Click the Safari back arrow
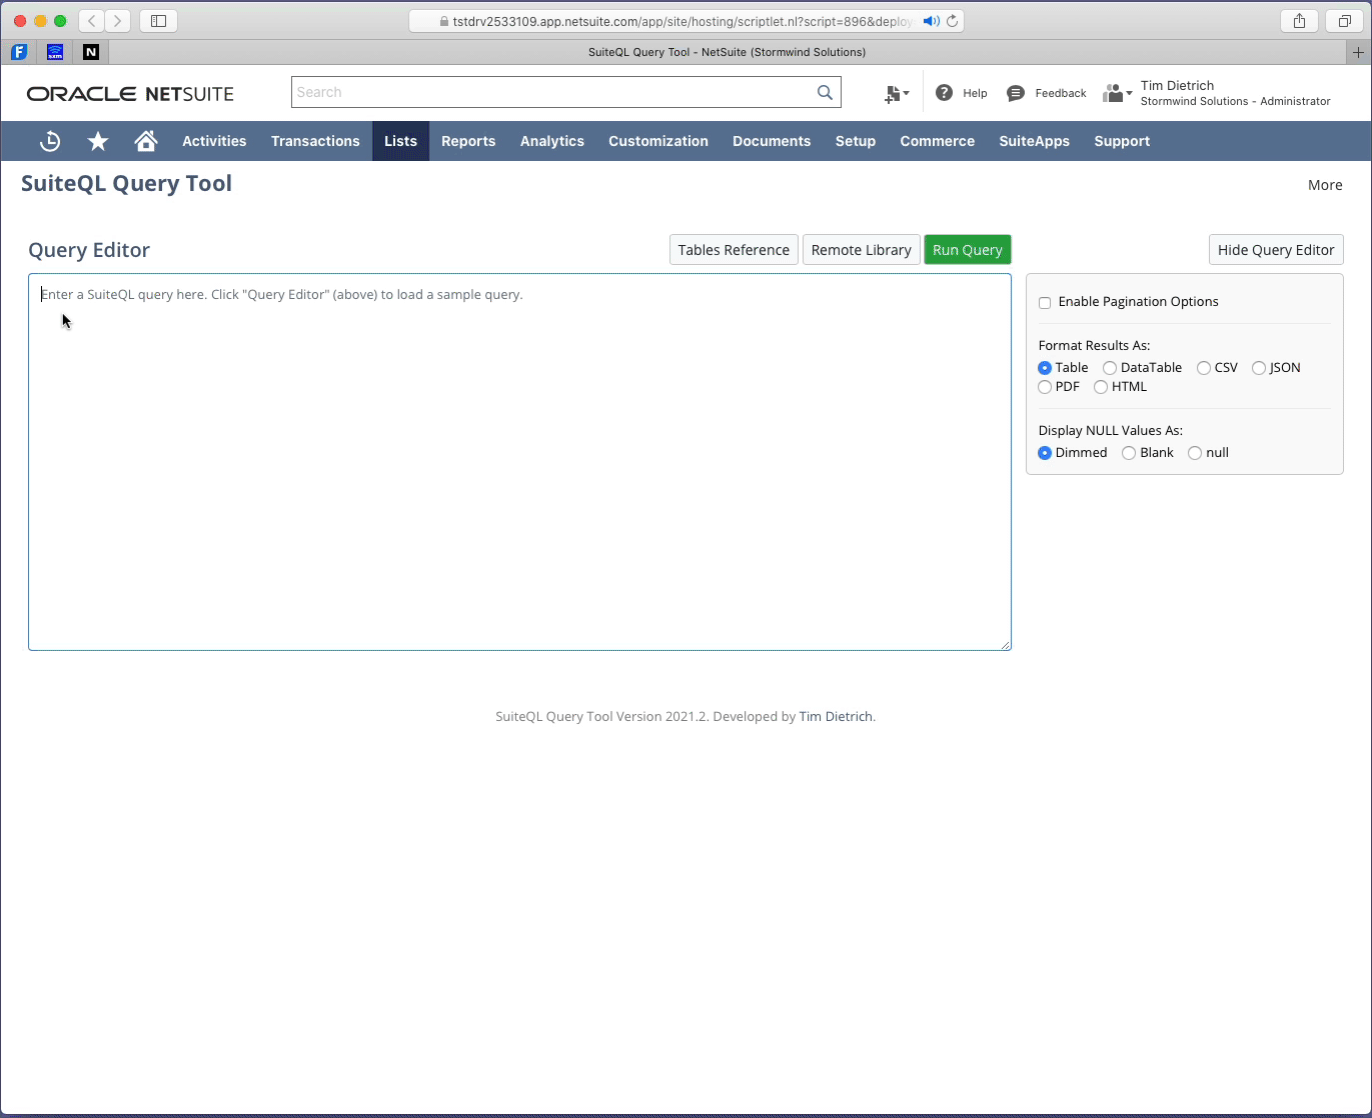Image resolution: width=1372 pixels, height=1118 pixels. coord(92,21)
